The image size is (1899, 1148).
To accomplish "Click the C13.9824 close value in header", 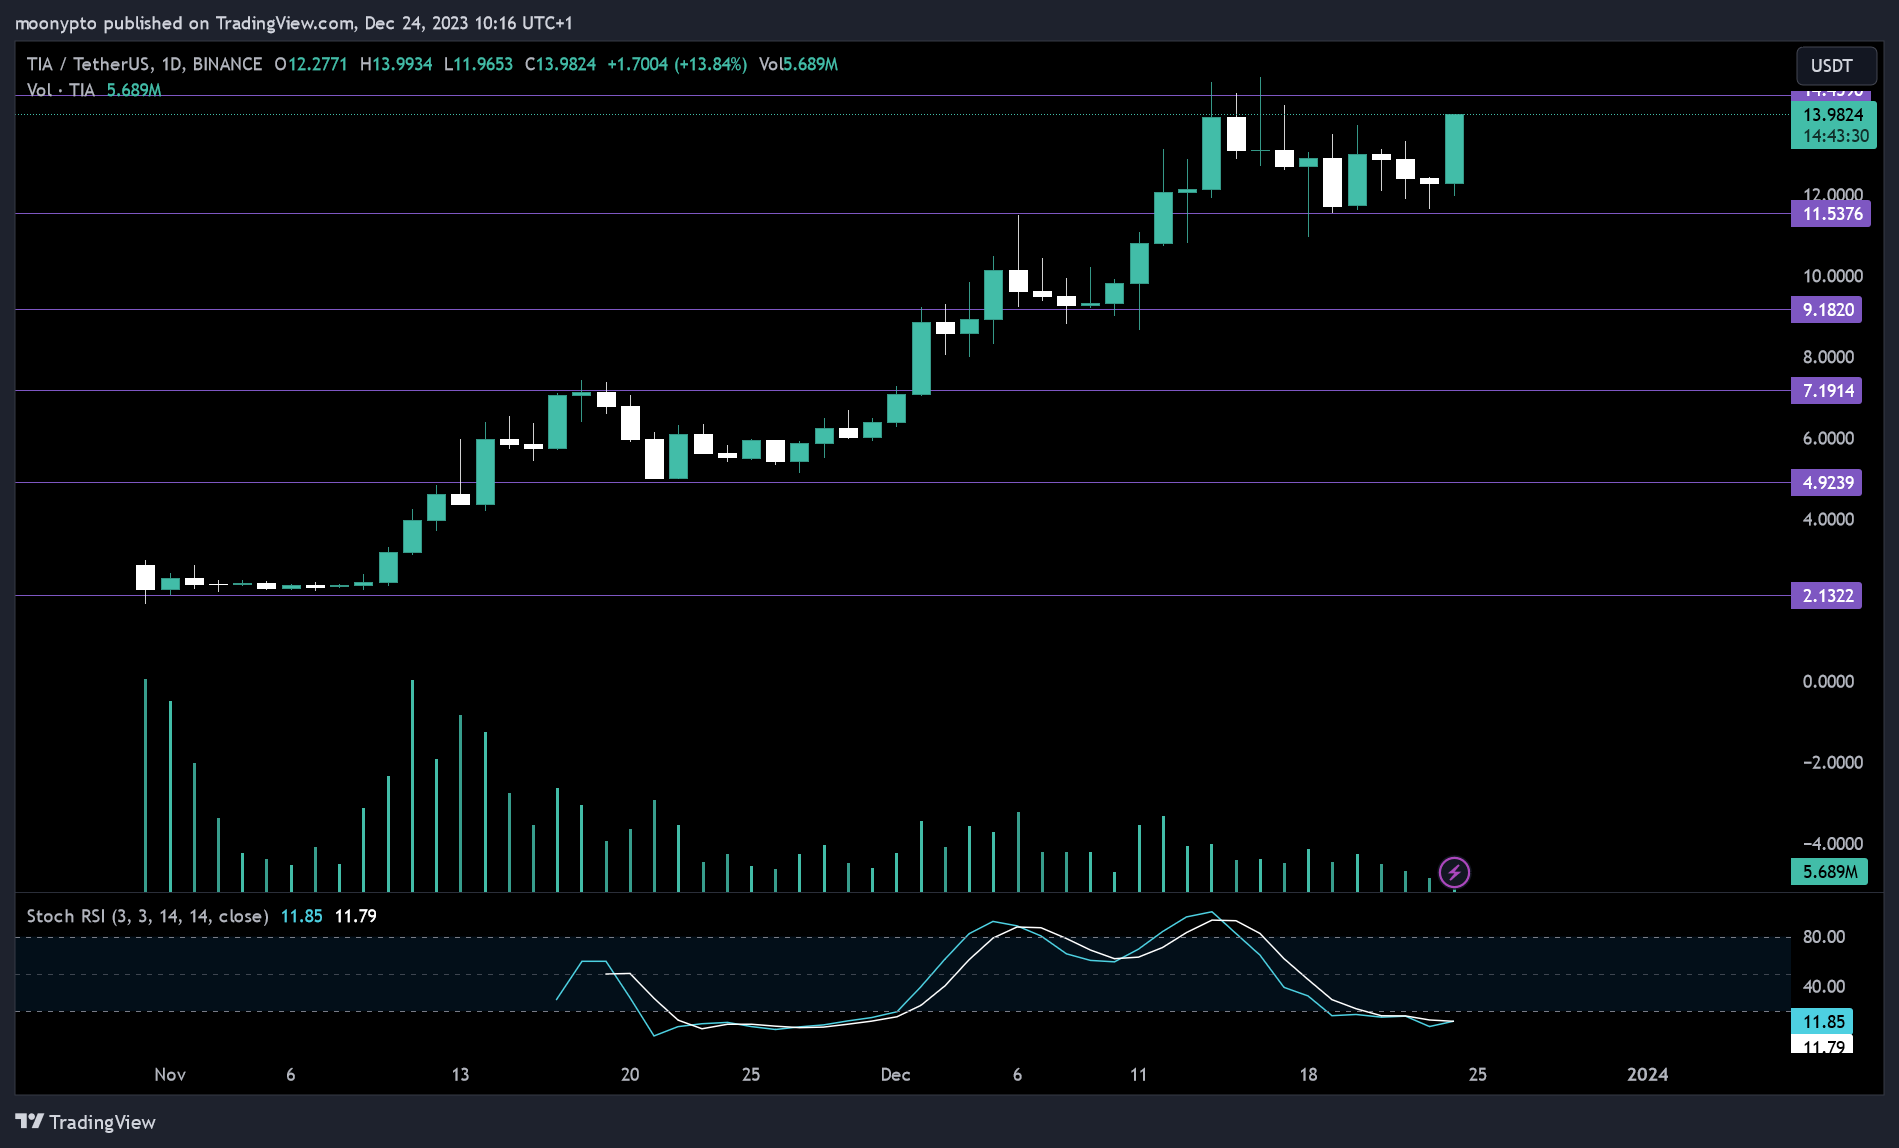I will 560,64.
